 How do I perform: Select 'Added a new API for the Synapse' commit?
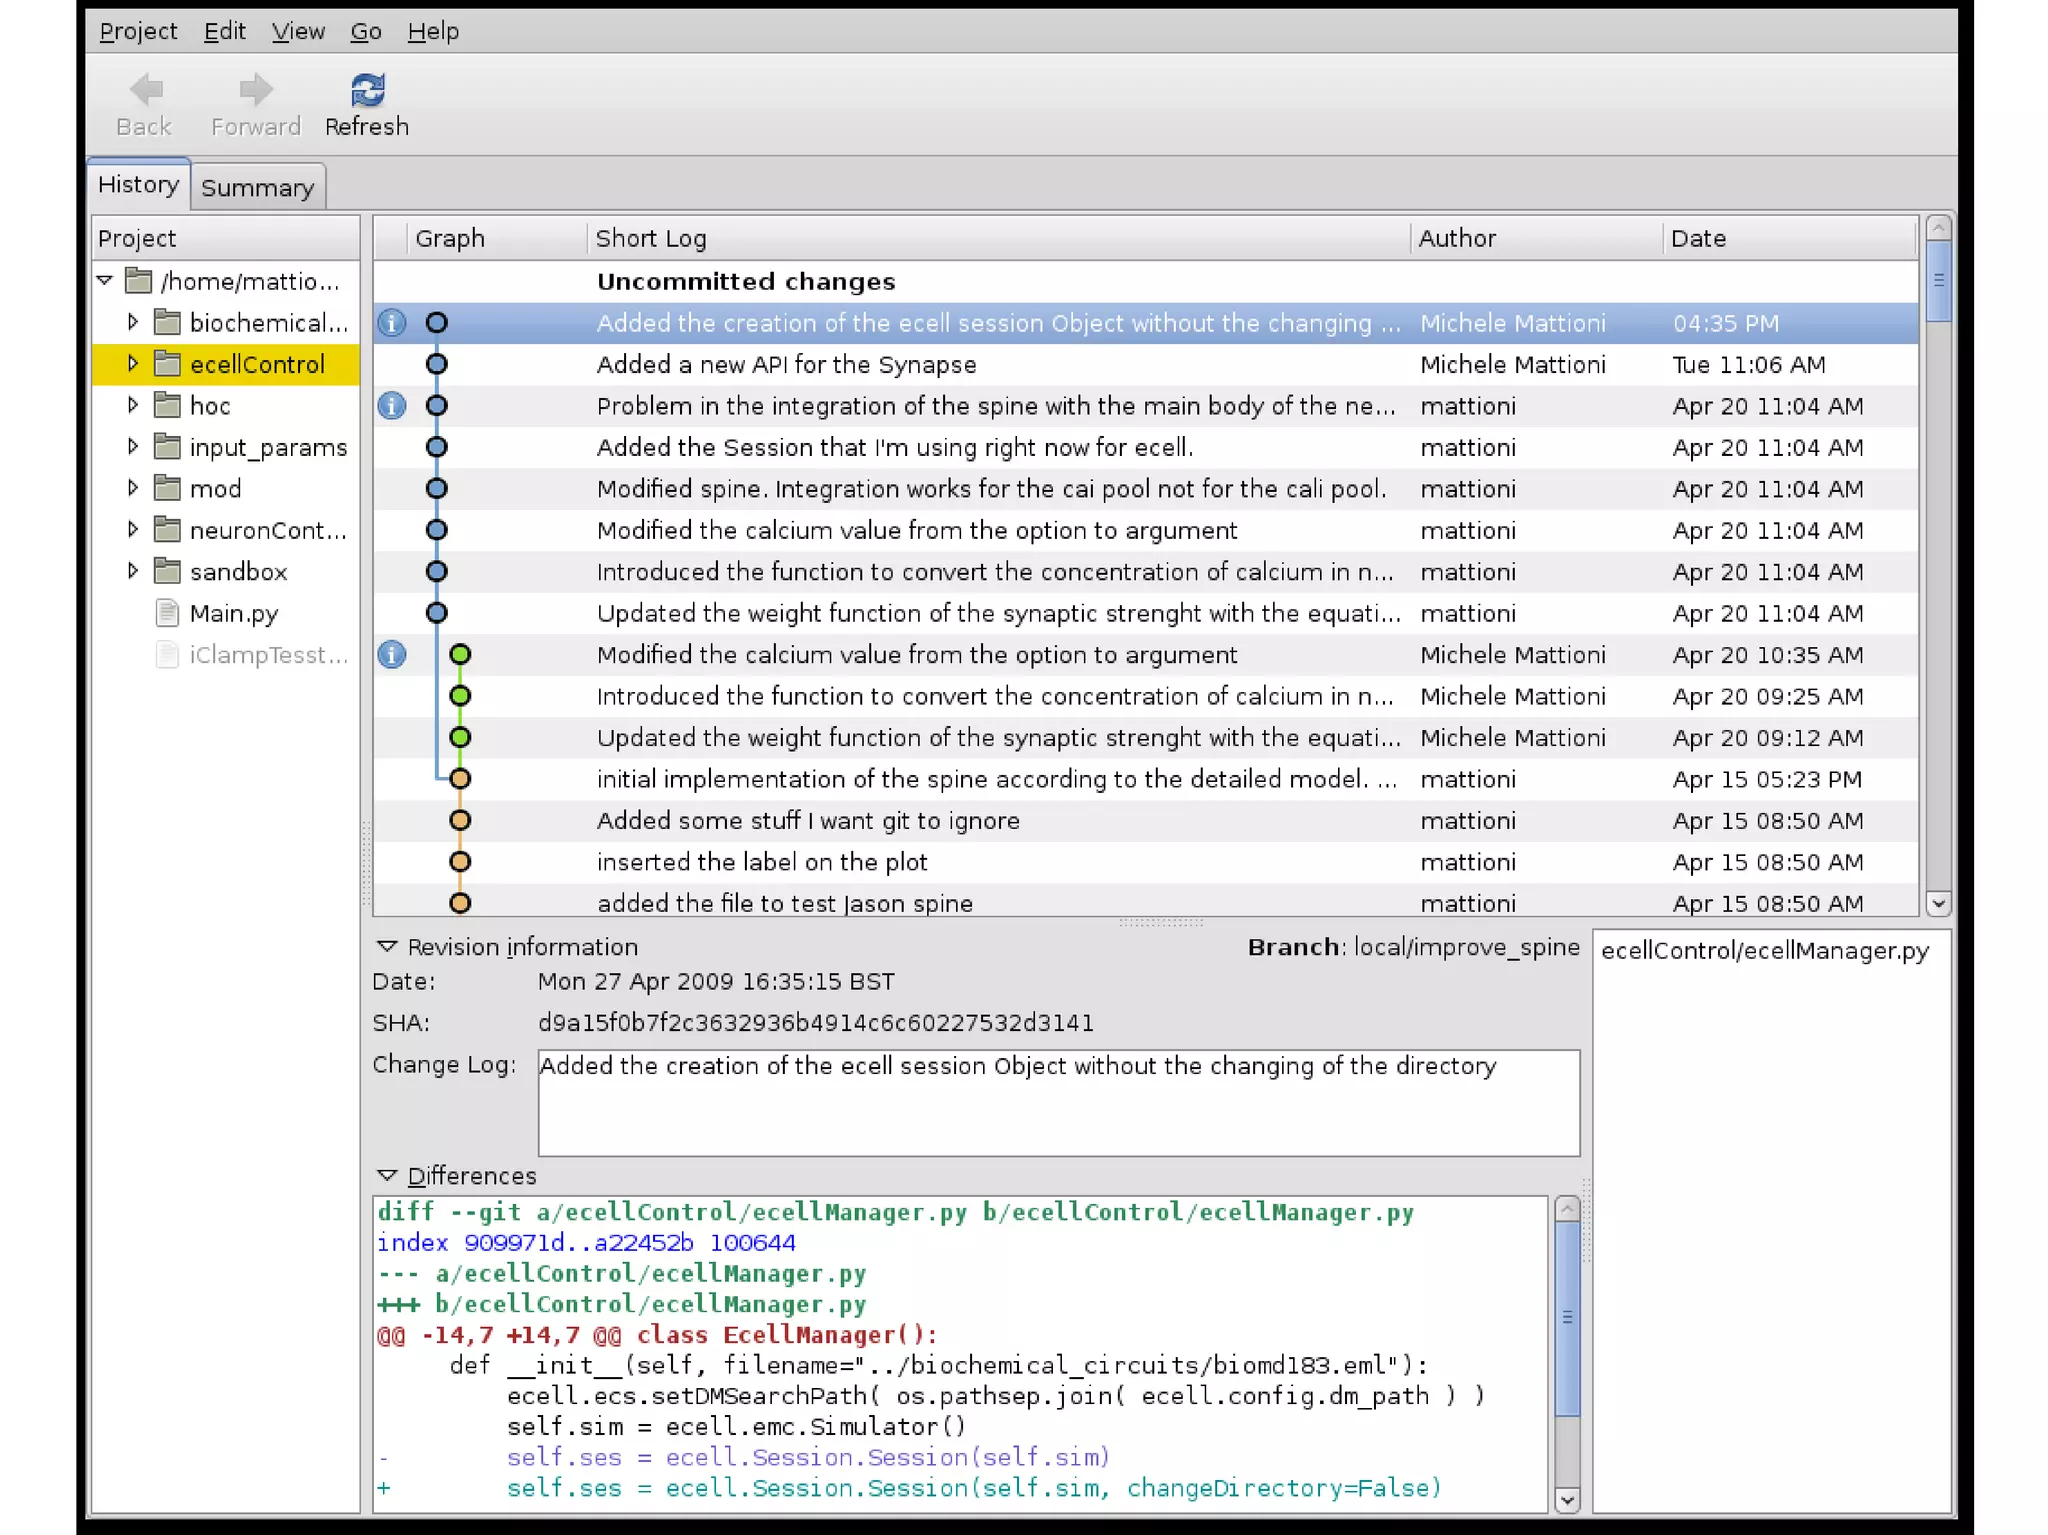(786, 365)
